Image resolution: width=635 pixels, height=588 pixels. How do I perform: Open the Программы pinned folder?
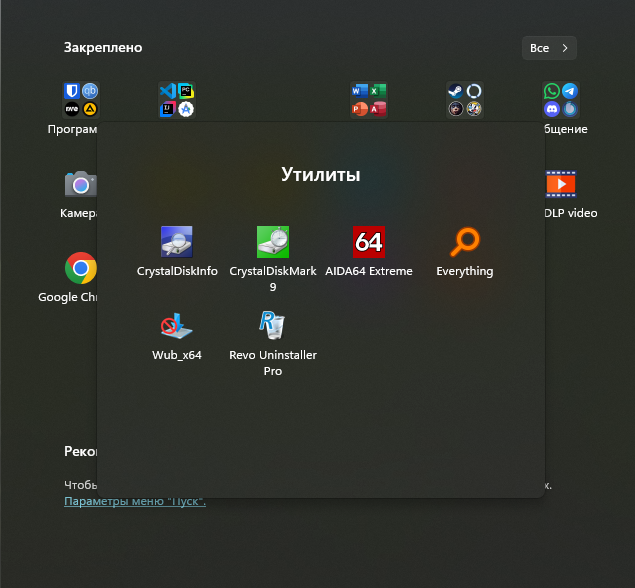coord(81,100)
